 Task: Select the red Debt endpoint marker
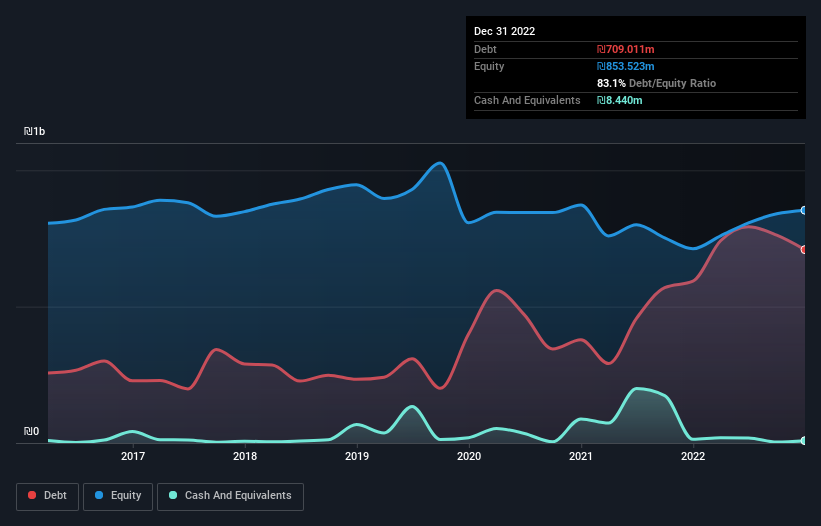804,250
